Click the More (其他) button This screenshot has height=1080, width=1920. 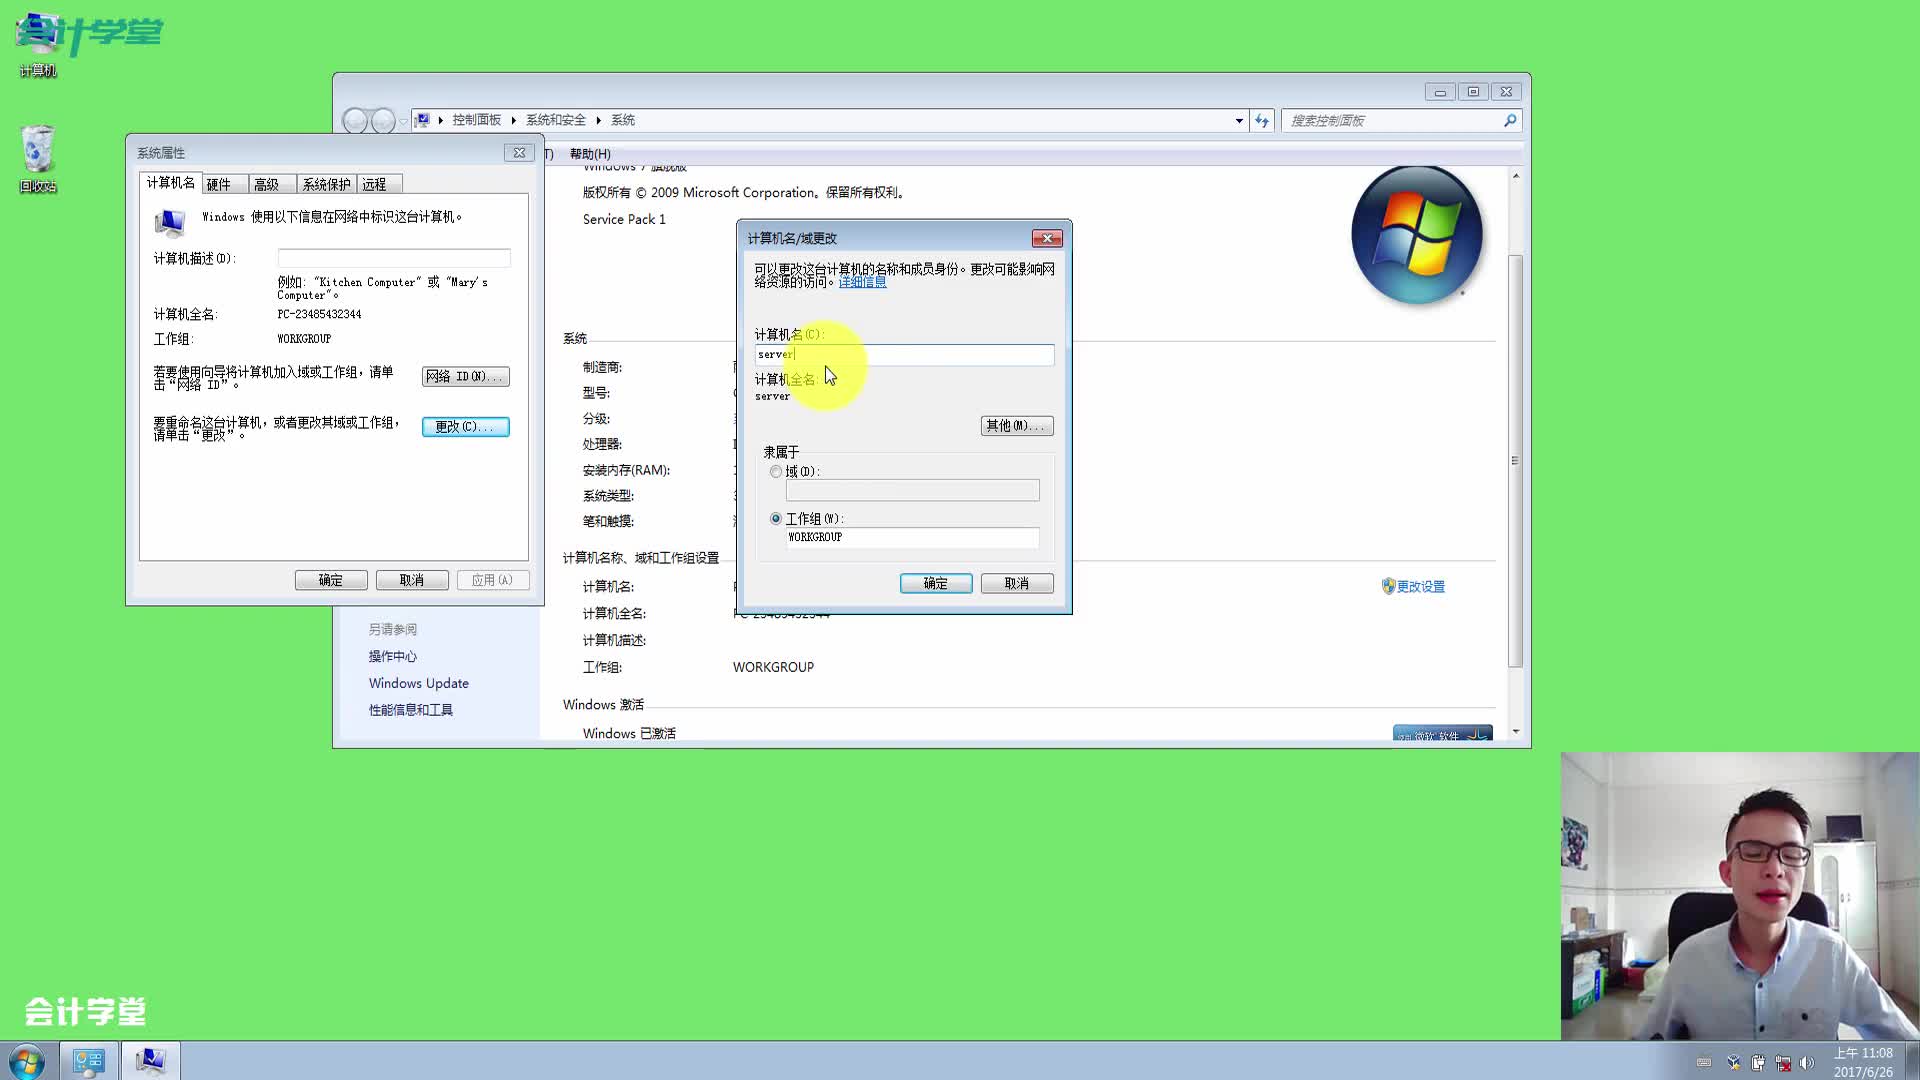[1016, 426]
